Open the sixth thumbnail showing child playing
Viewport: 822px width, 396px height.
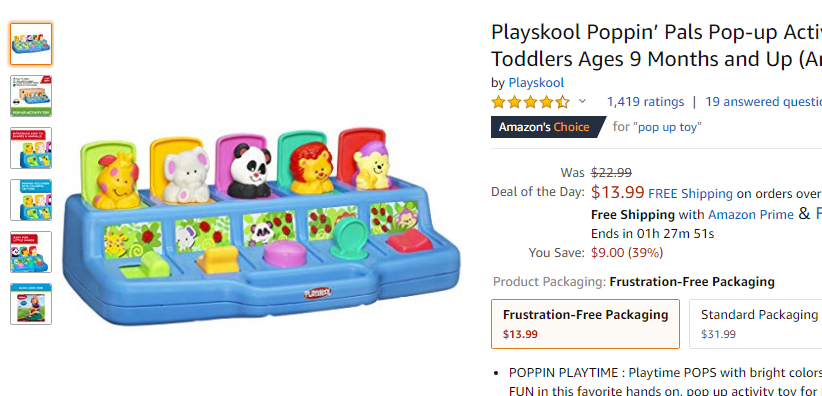(31, 304)
